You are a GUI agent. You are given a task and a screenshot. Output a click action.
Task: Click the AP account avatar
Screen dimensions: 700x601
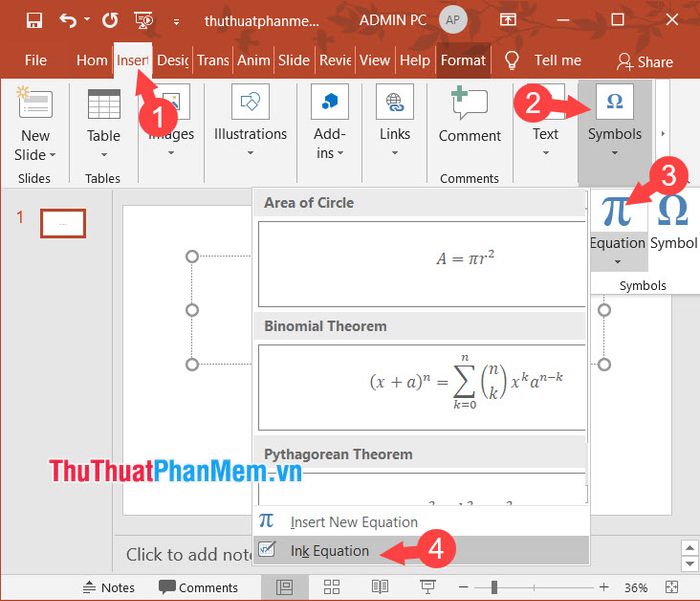pos(453,20)
